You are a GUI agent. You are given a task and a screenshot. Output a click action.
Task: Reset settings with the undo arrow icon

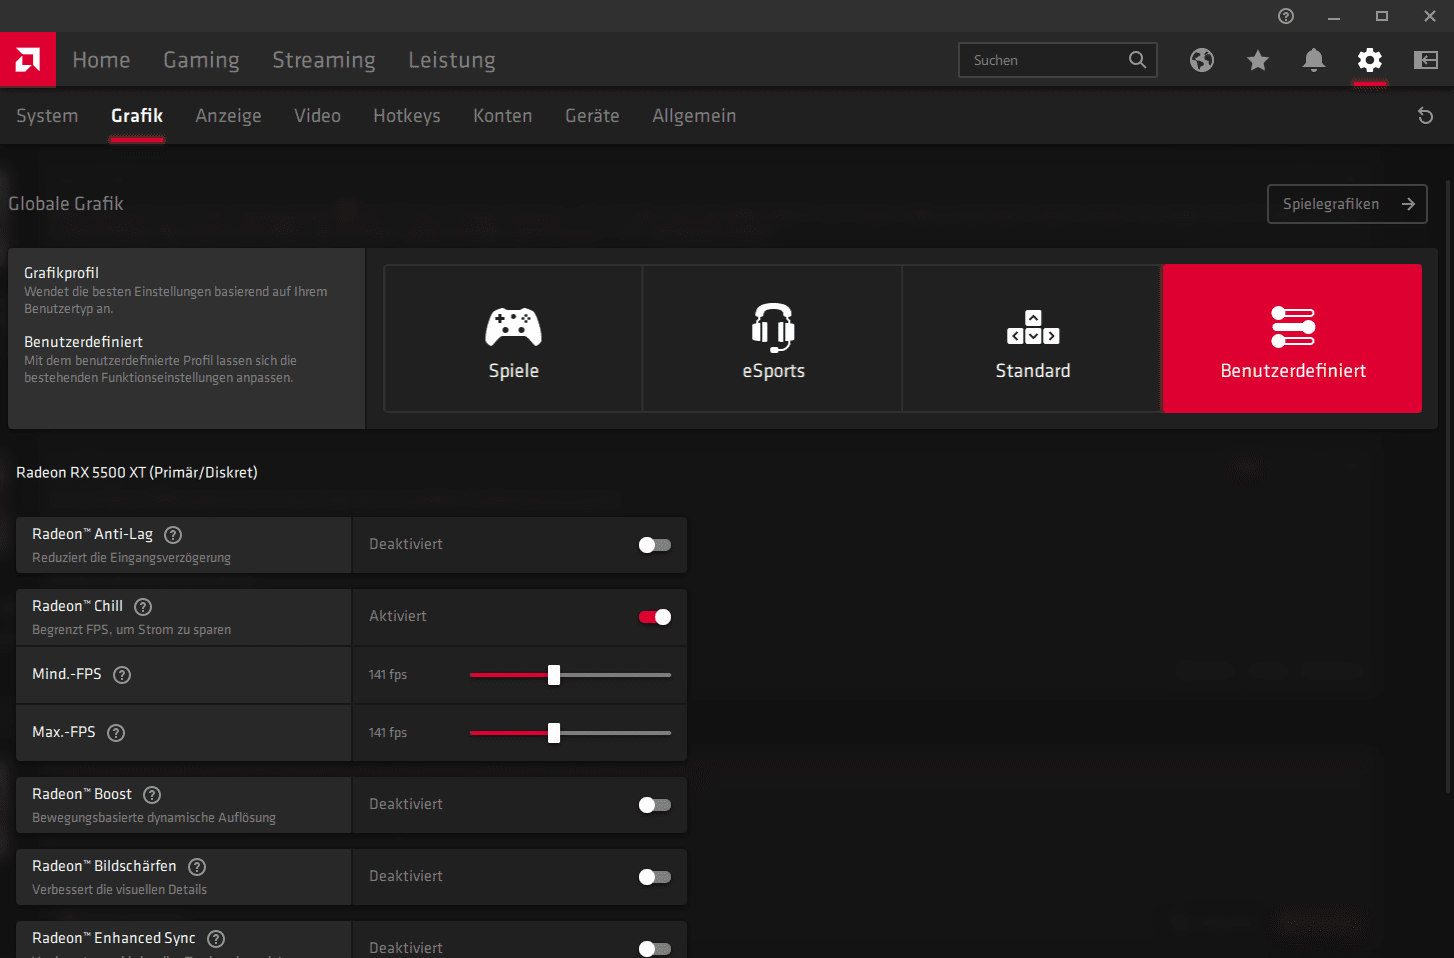click(x=1426, y=116)
